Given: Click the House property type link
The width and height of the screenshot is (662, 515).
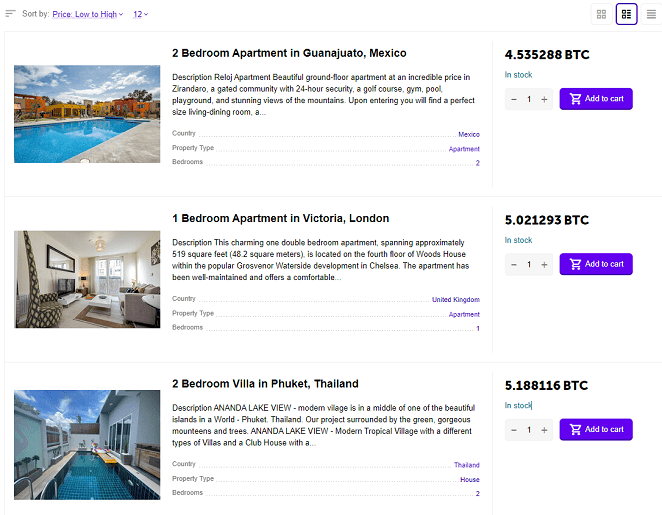Looking at the screenshot, I should click(x=469, y=479).
